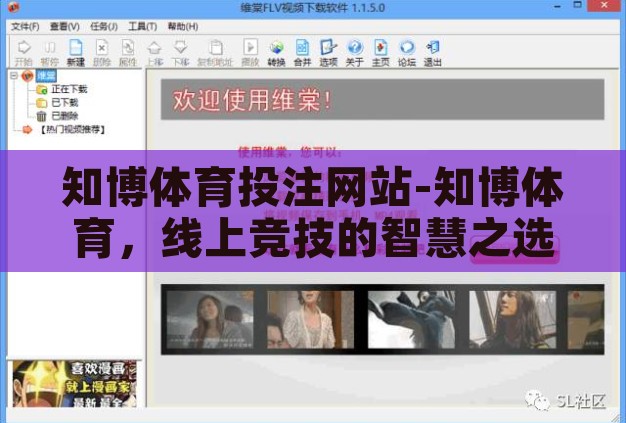
Task: Click the 播放 (Play) toolbar icon
Action: (250, 52)
